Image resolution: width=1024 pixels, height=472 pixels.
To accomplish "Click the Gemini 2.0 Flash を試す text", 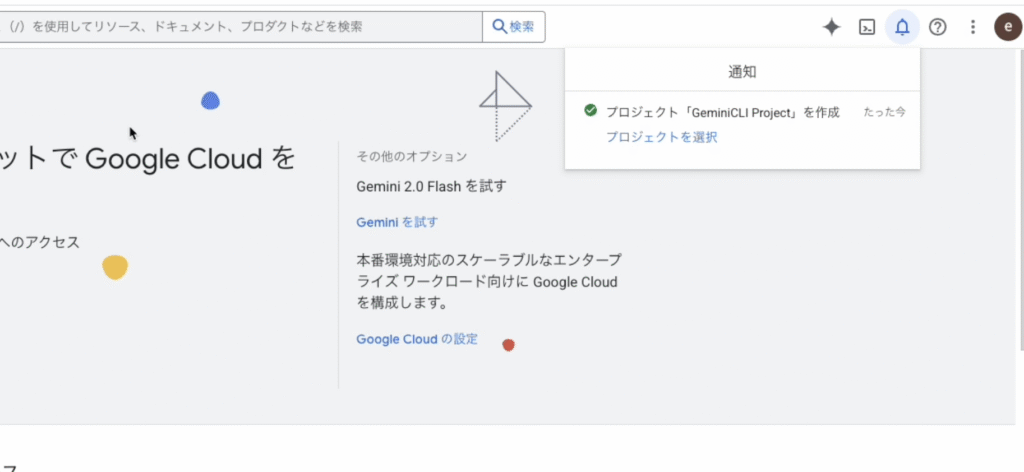I will (x=431, y=187).
